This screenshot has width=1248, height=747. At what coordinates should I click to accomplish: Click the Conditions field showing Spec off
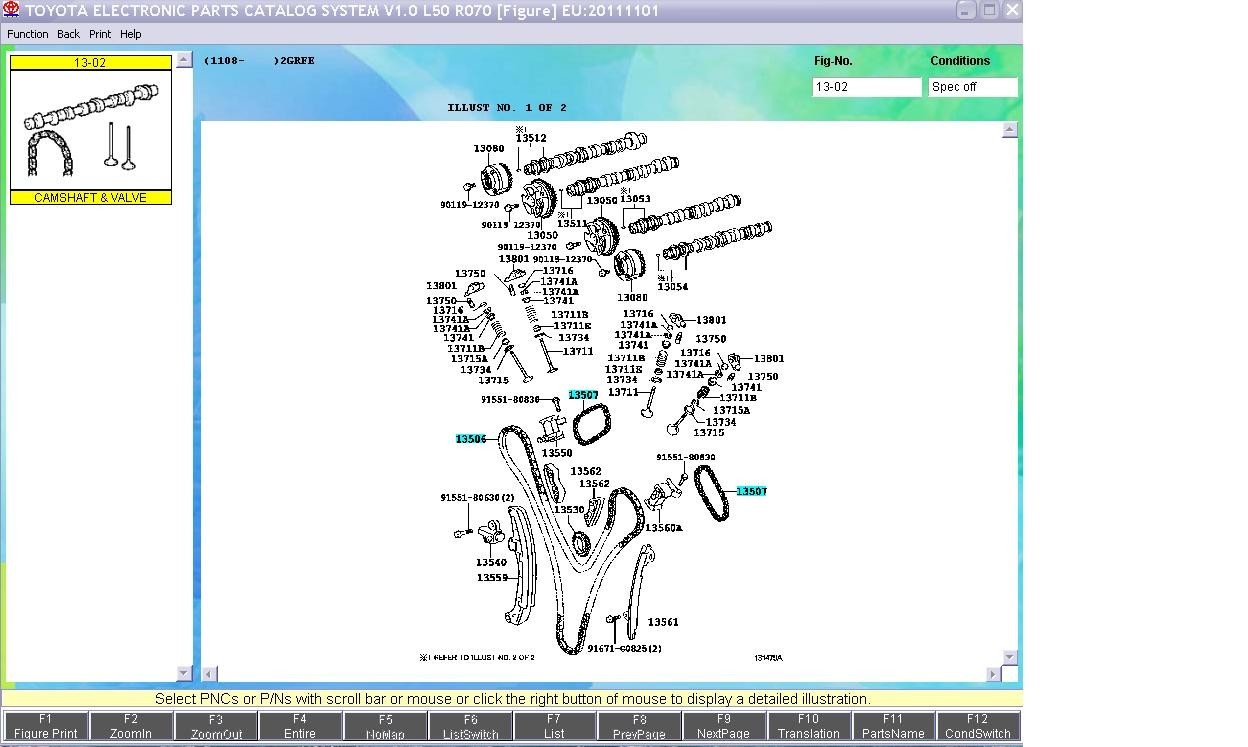point(973,87)
